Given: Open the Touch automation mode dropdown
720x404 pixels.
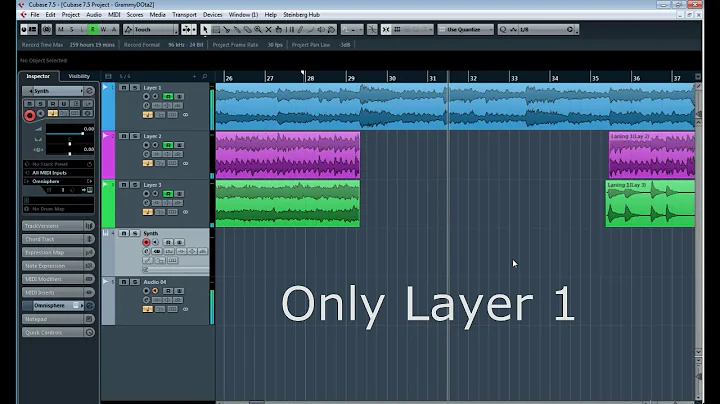Looking at the screenshot, I should [x=152, y=29].
